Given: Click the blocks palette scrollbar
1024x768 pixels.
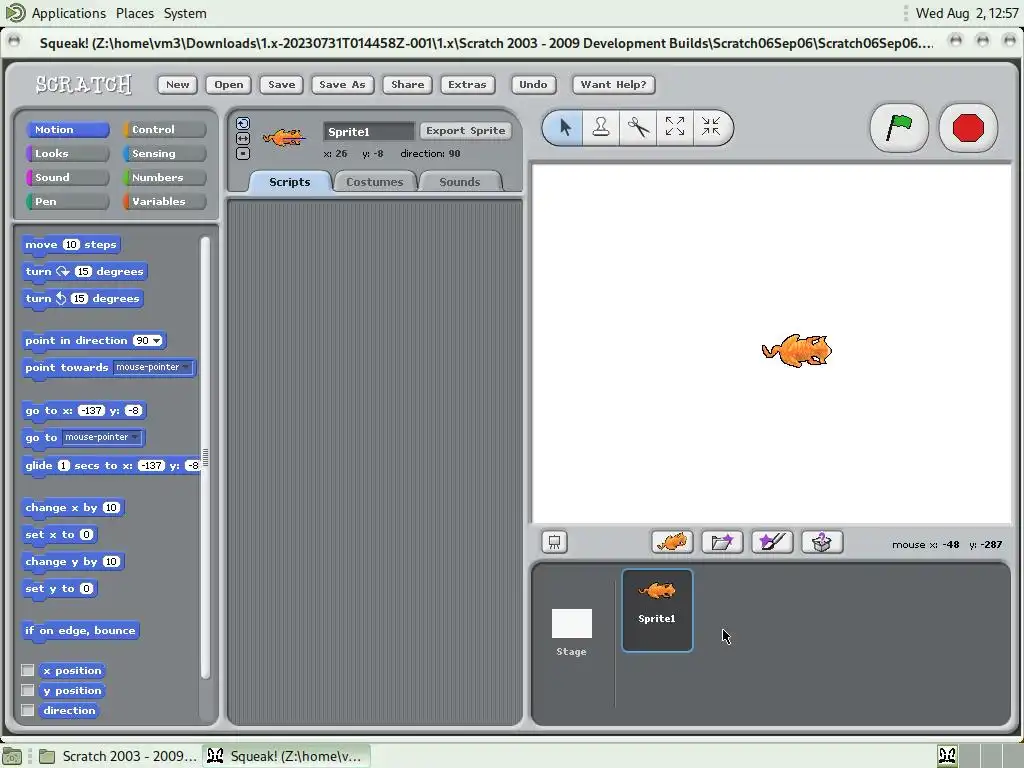Looking at the screenshot, I should pos(205,457).
